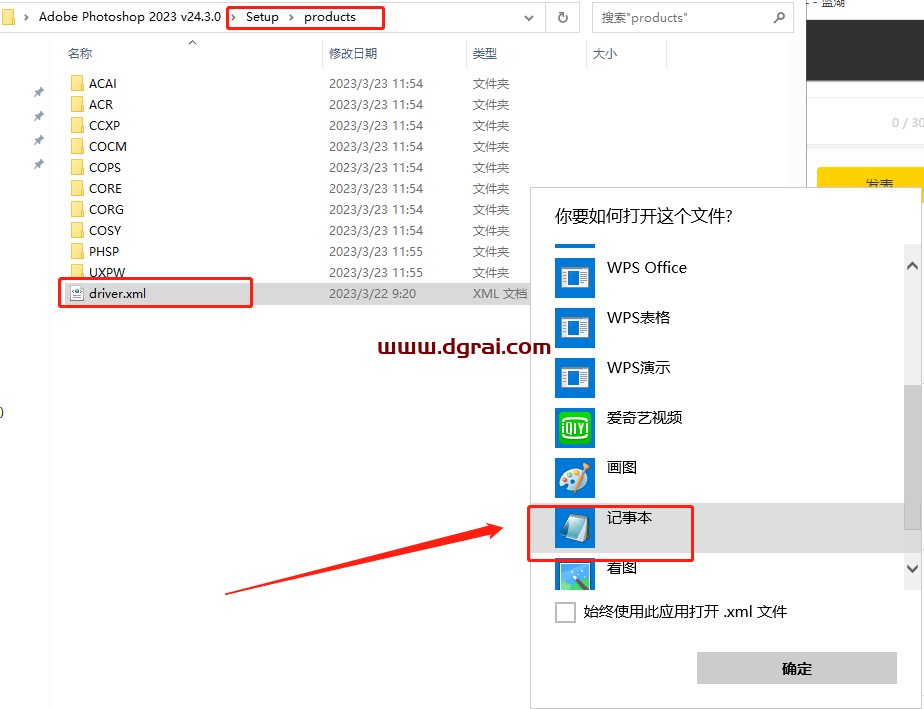Screen dimensions: 924x709
Task: Select the 看图 image viewer icon
Action: point(575,574)
